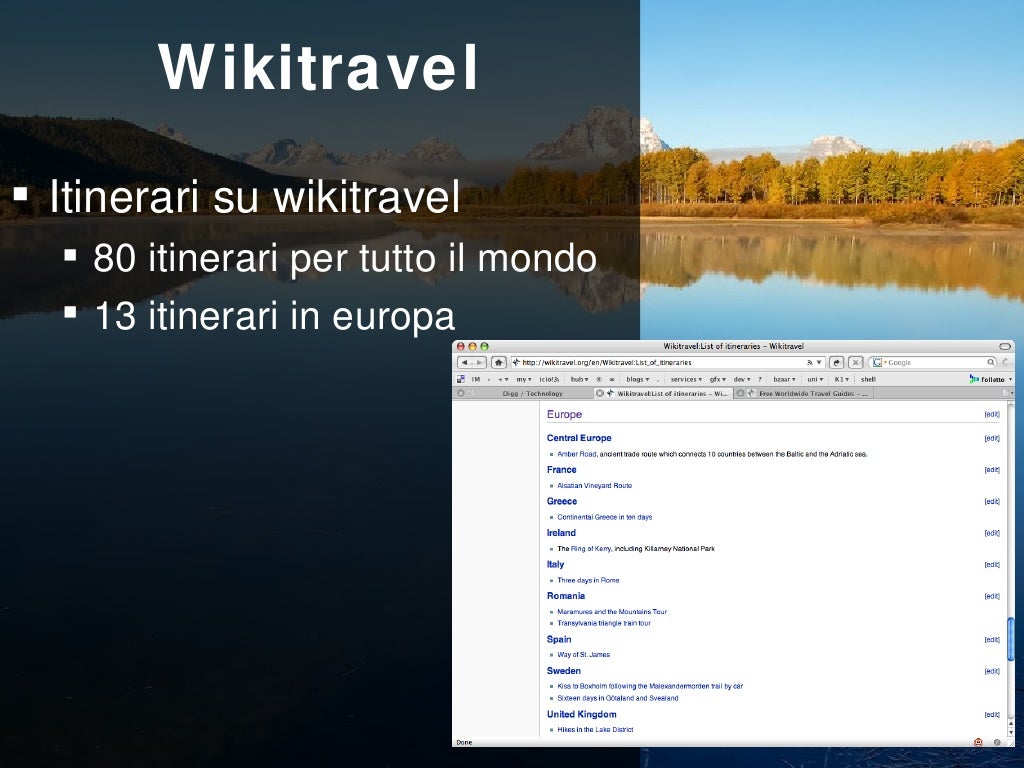Screen dimensions: 1024x768
Task: Switch to the Free Worldwide Travel Guides tab
Action: coord(803,393)
